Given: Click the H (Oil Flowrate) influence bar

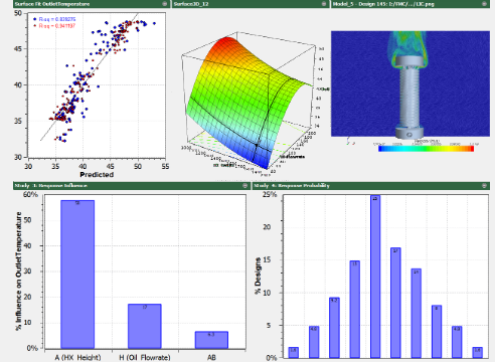Looking at the screenshot, I should 145,326.
